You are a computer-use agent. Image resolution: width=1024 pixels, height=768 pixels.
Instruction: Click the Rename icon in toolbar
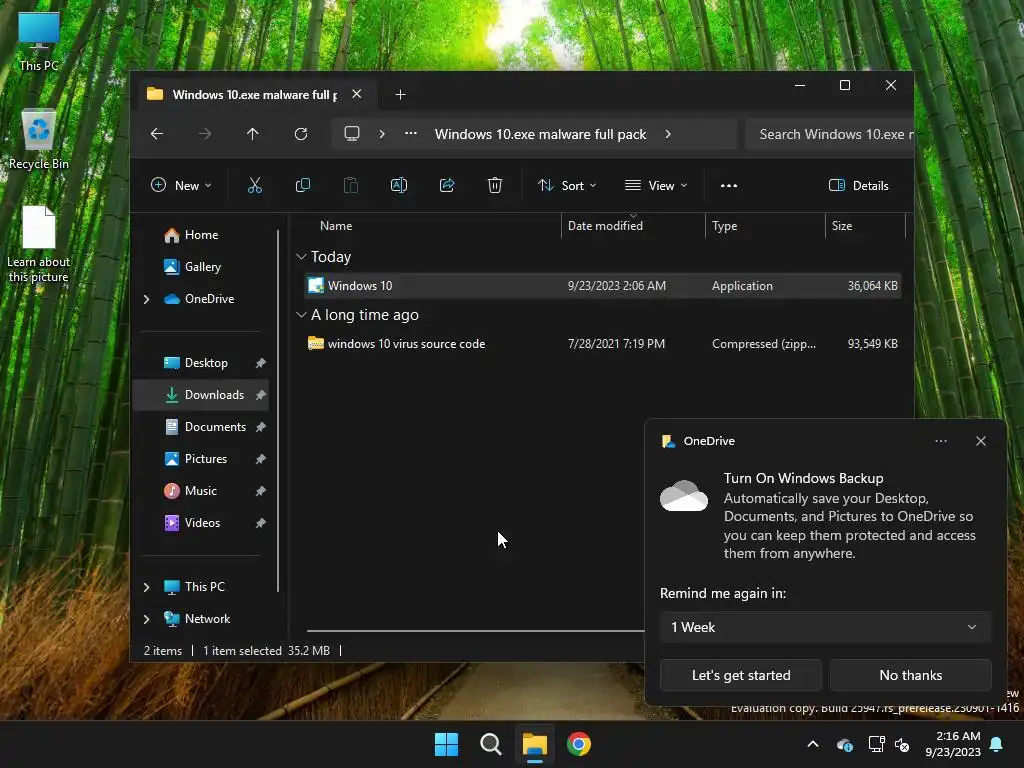(398, 185)
